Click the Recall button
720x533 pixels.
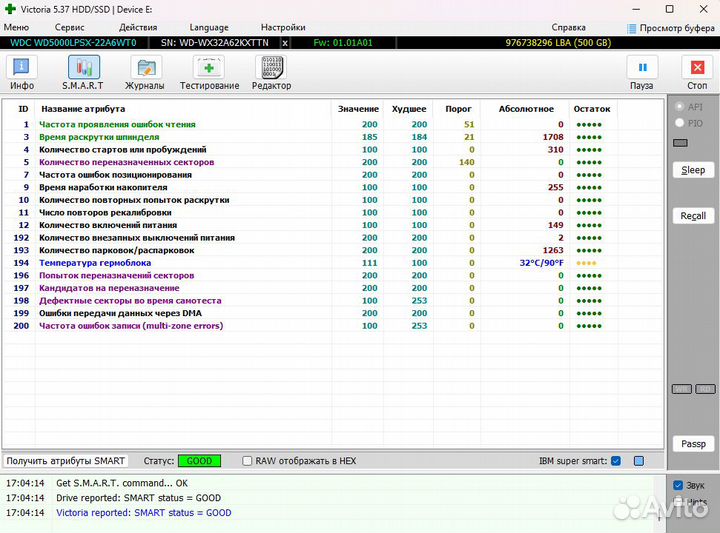(x=693, y=216)
